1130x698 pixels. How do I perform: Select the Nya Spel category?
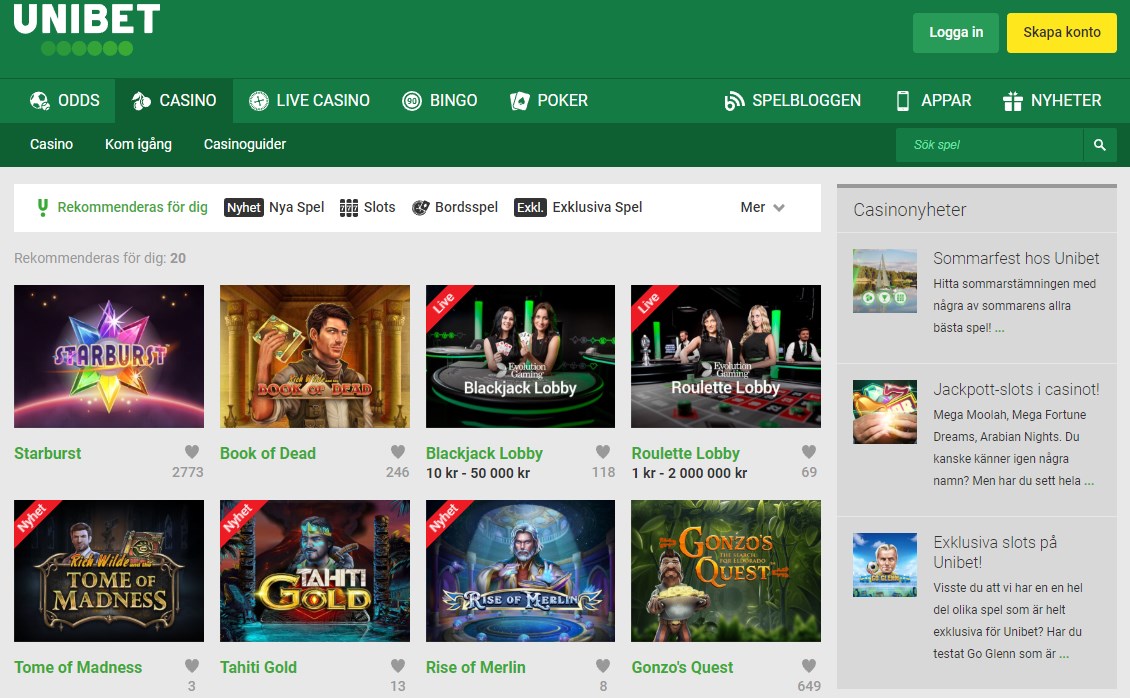coord(296,207)
